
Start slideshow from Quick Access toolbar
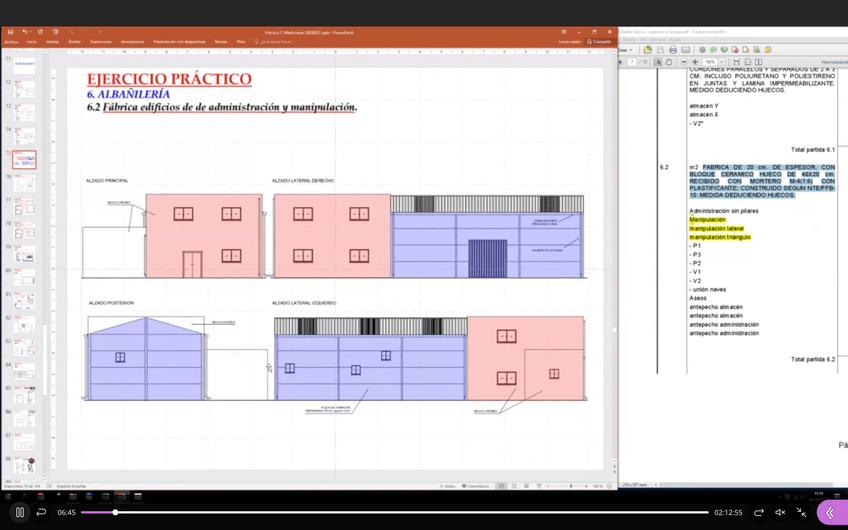pyautogui.click(x=56, y=32)
